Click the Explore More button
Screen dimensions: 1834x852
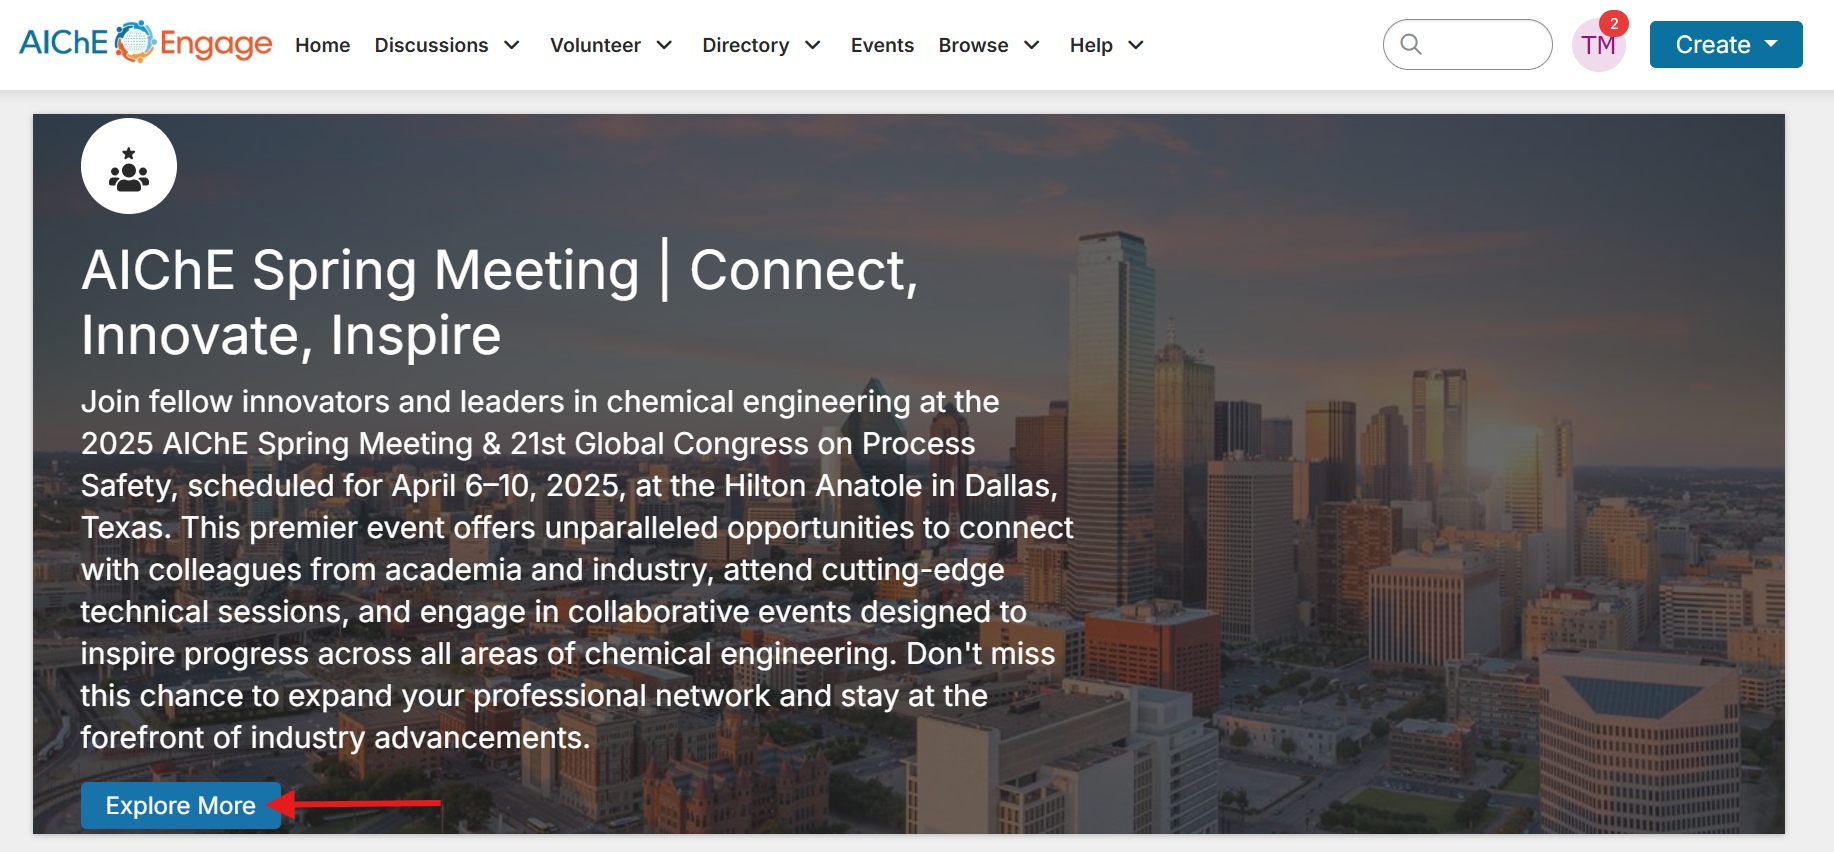(180, 805)
